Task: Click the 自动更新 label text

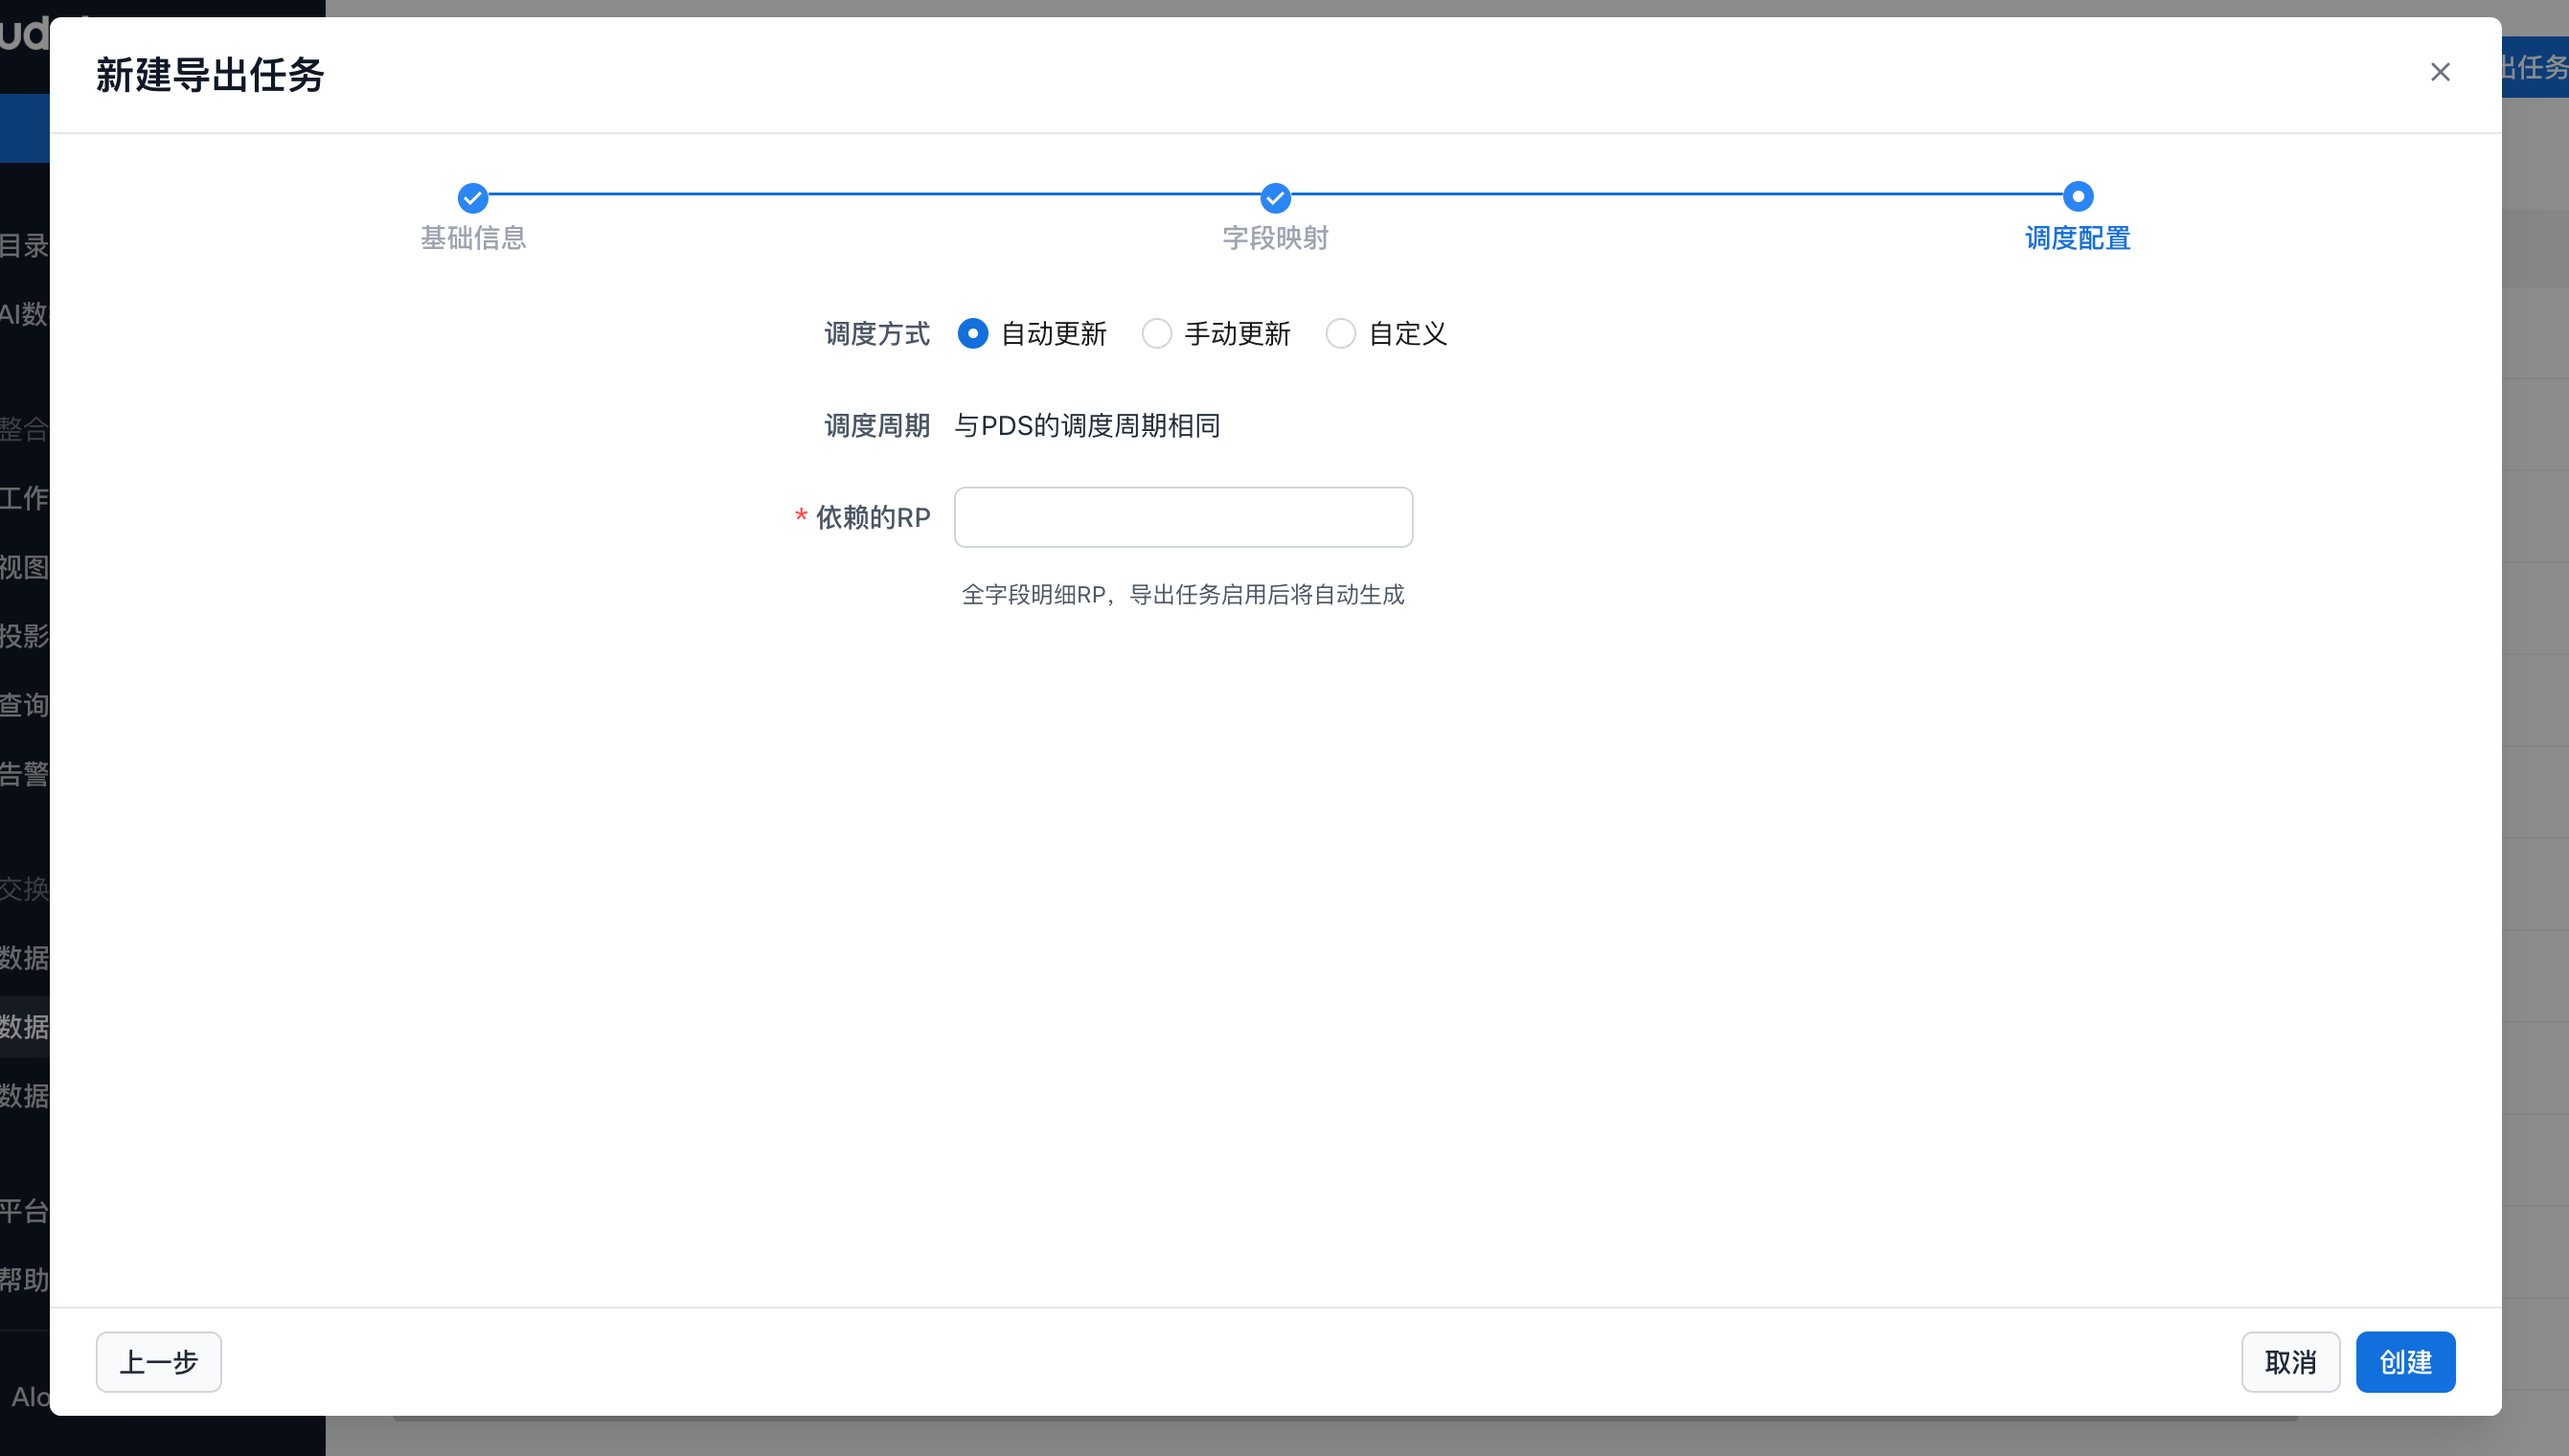Action: (1053, 334)
